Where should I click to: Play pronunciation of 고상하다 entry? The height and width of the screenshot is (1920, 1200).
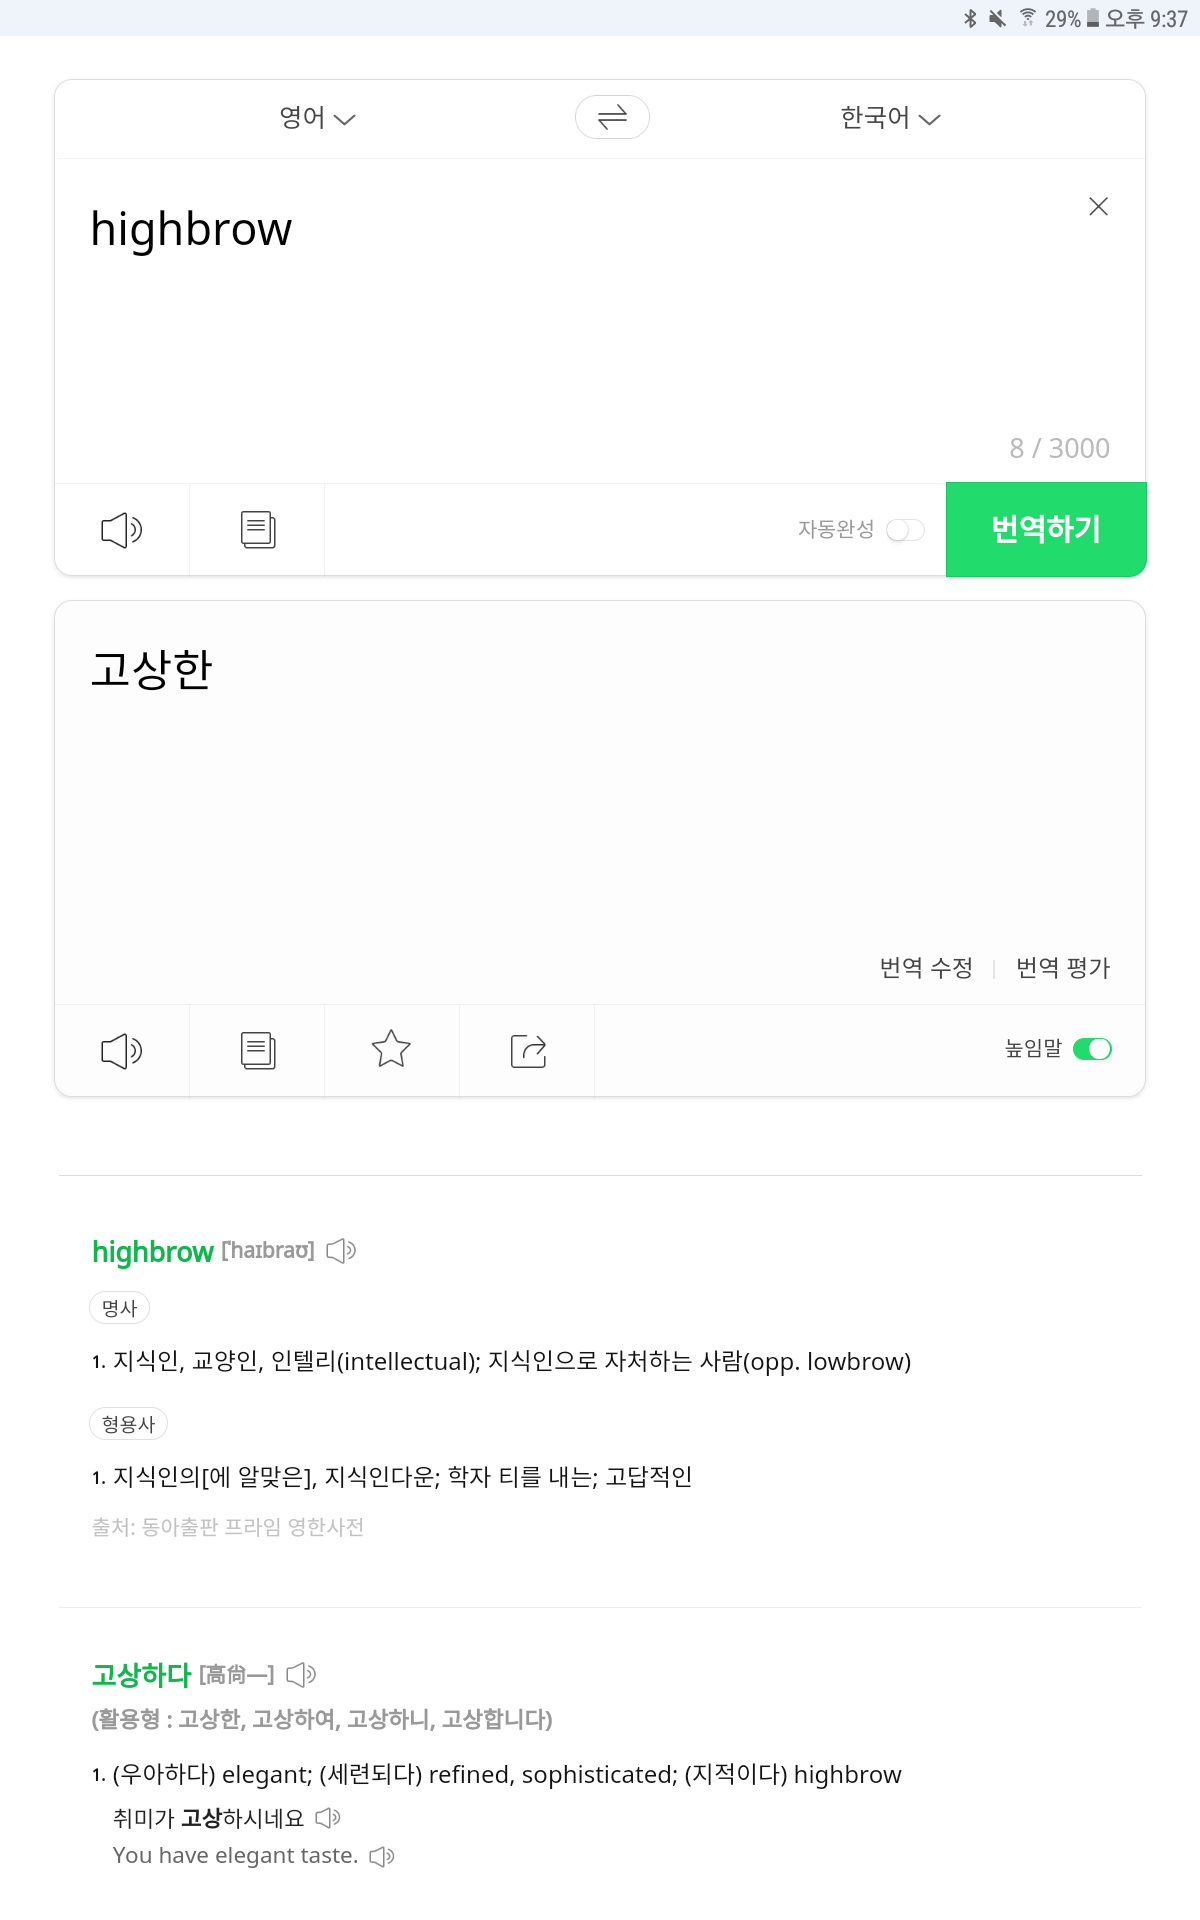(301, 1675)
